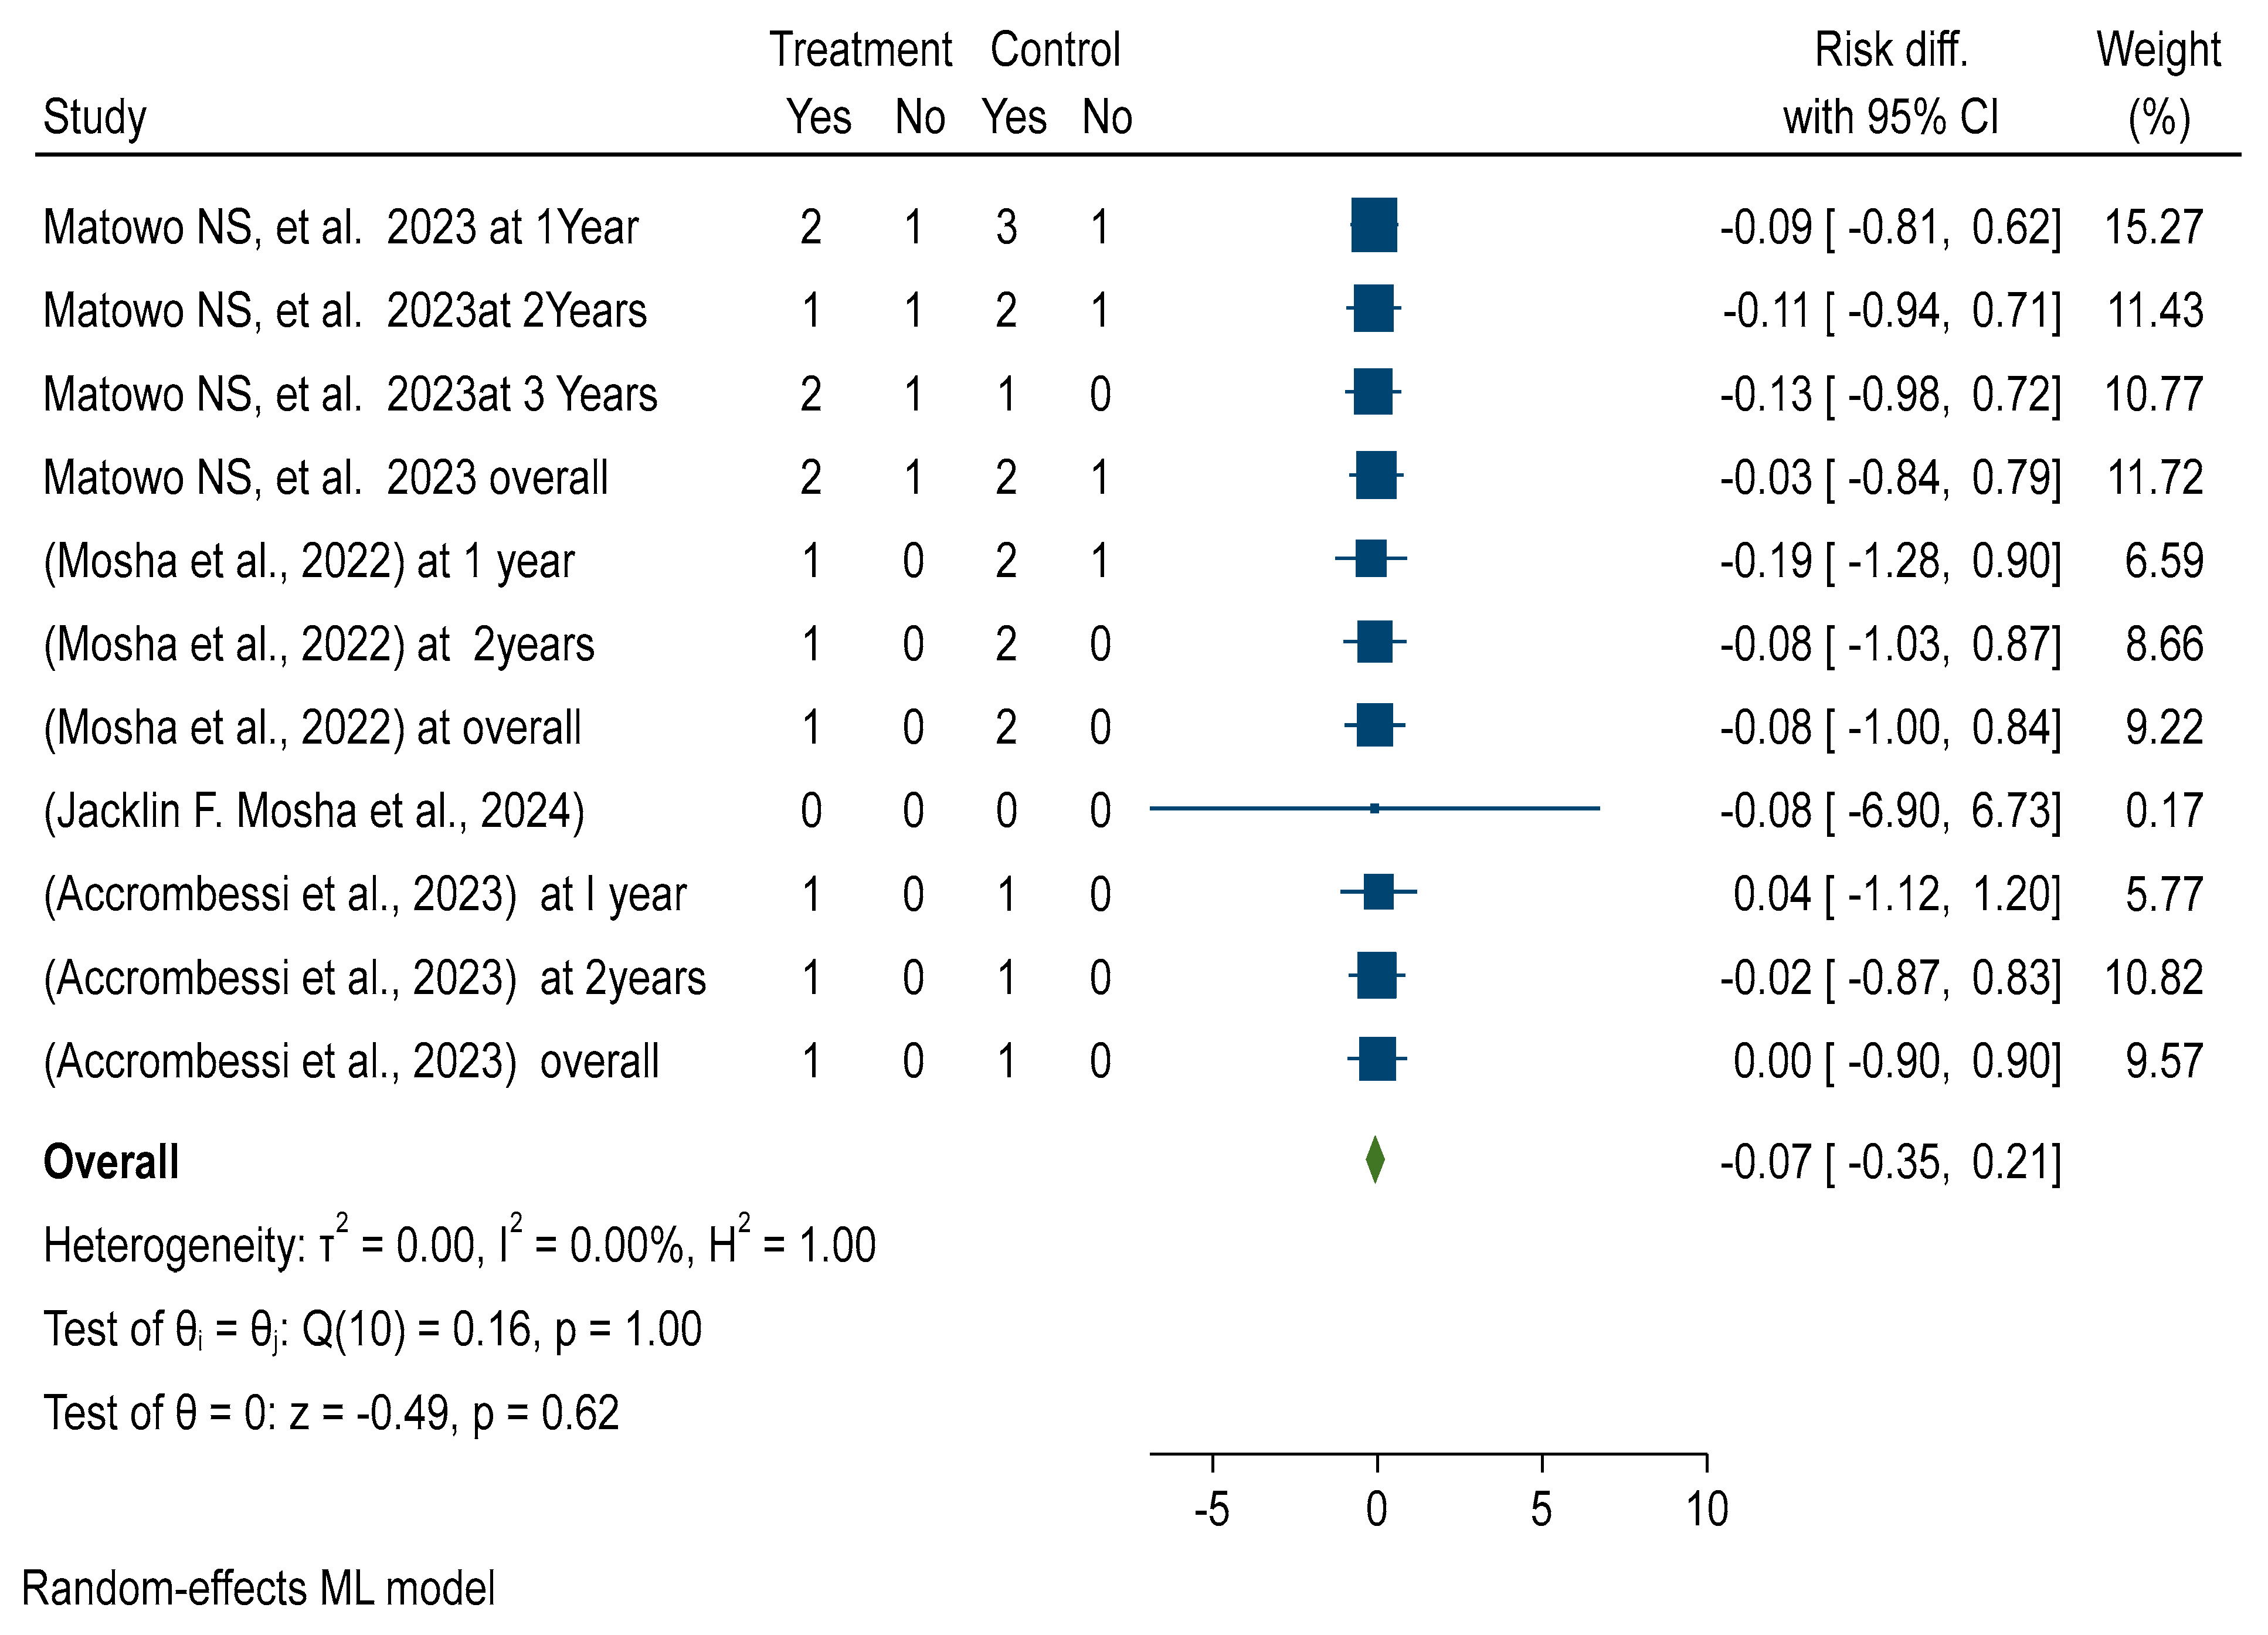
Task: Click the 15.27 weight value
Action: click(x=2153, y=227)
